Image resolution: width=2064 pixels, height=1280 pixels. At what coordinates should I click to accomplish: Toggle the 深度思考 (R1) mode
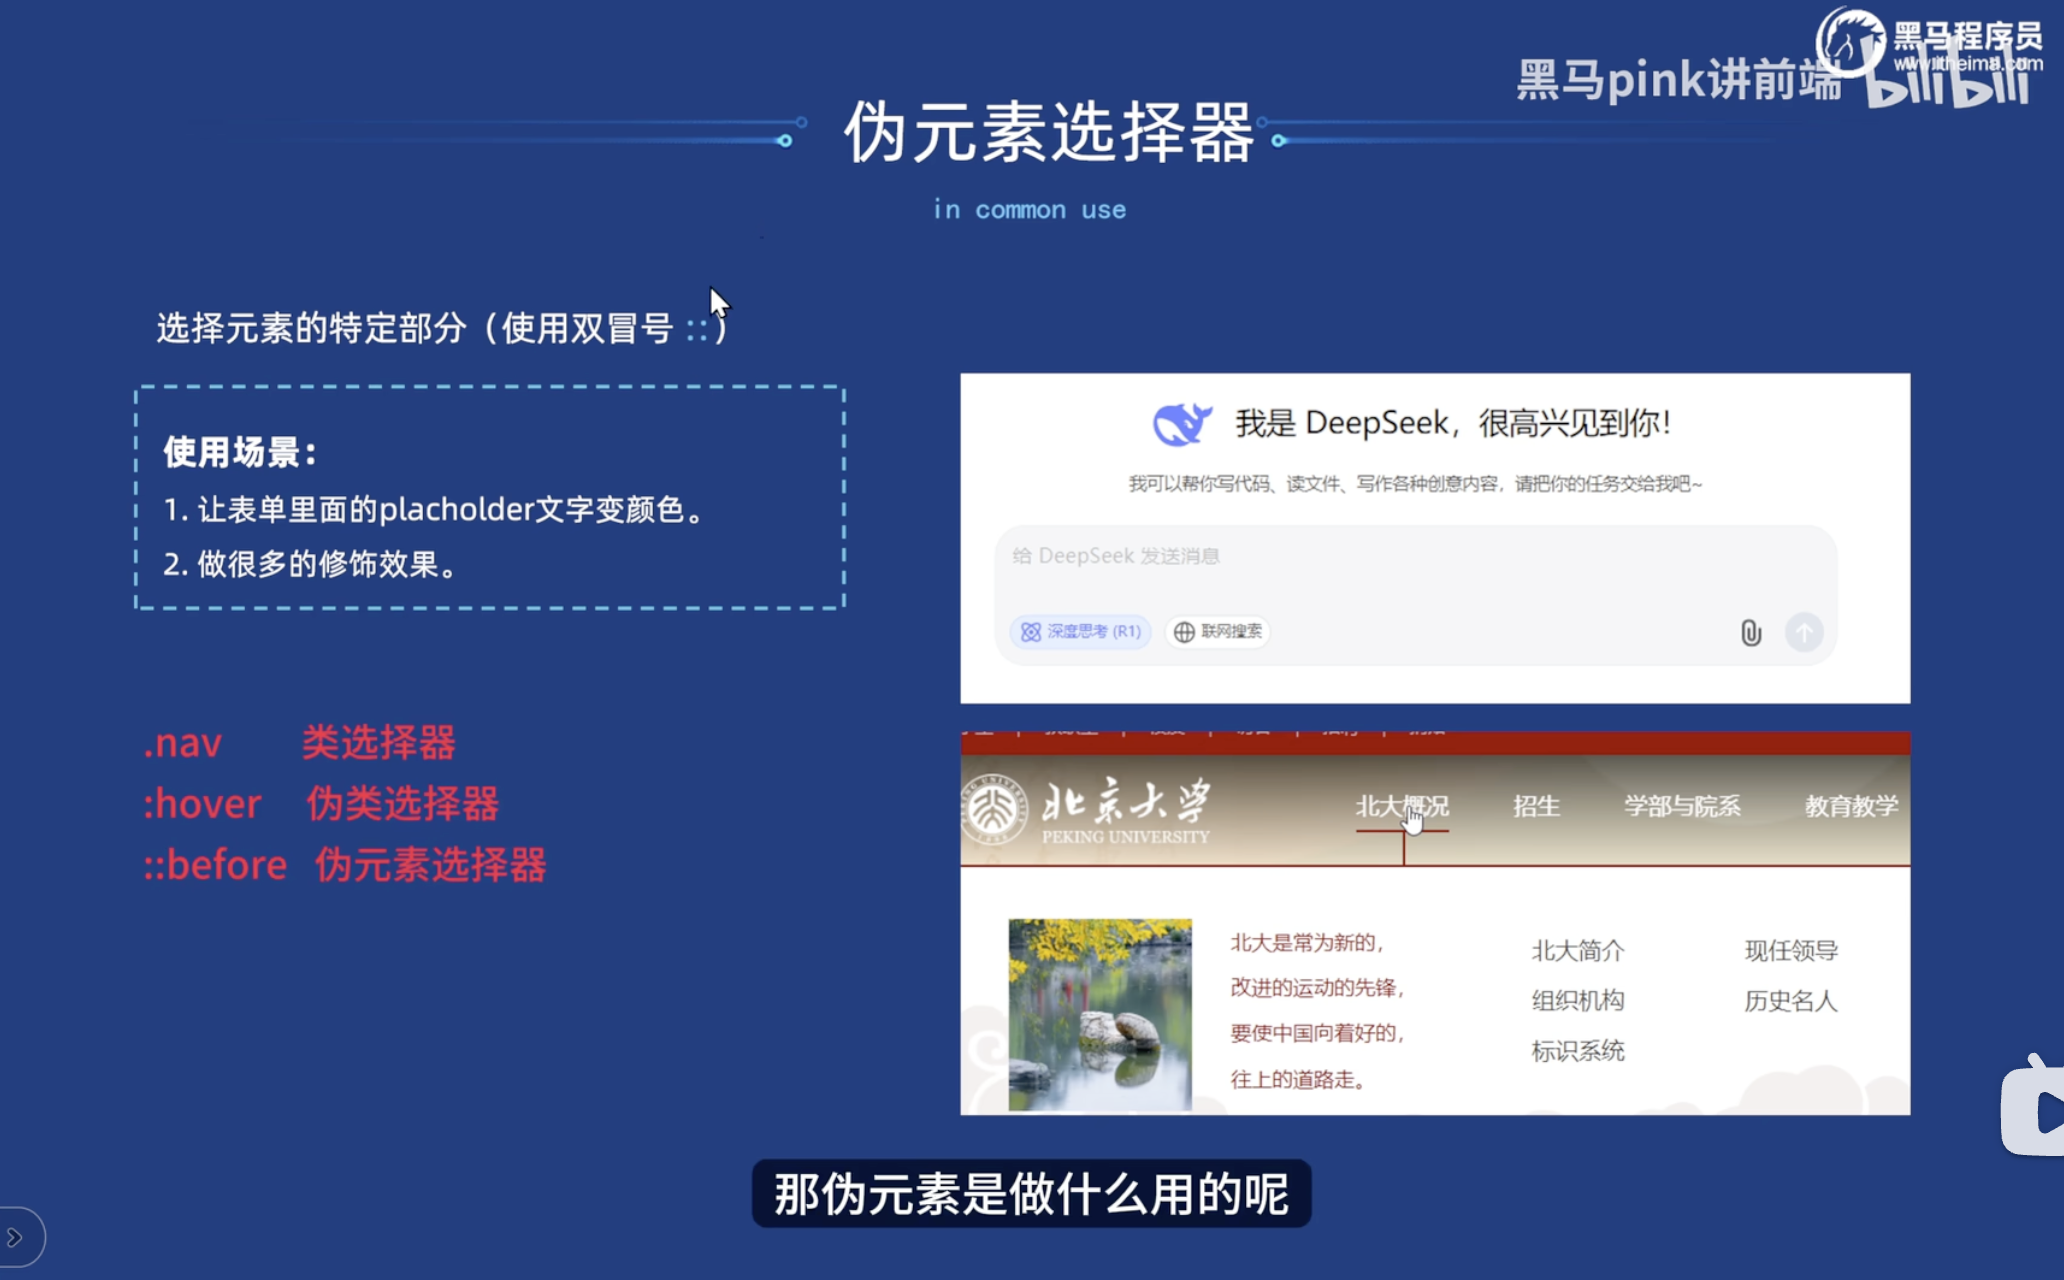1080,632
